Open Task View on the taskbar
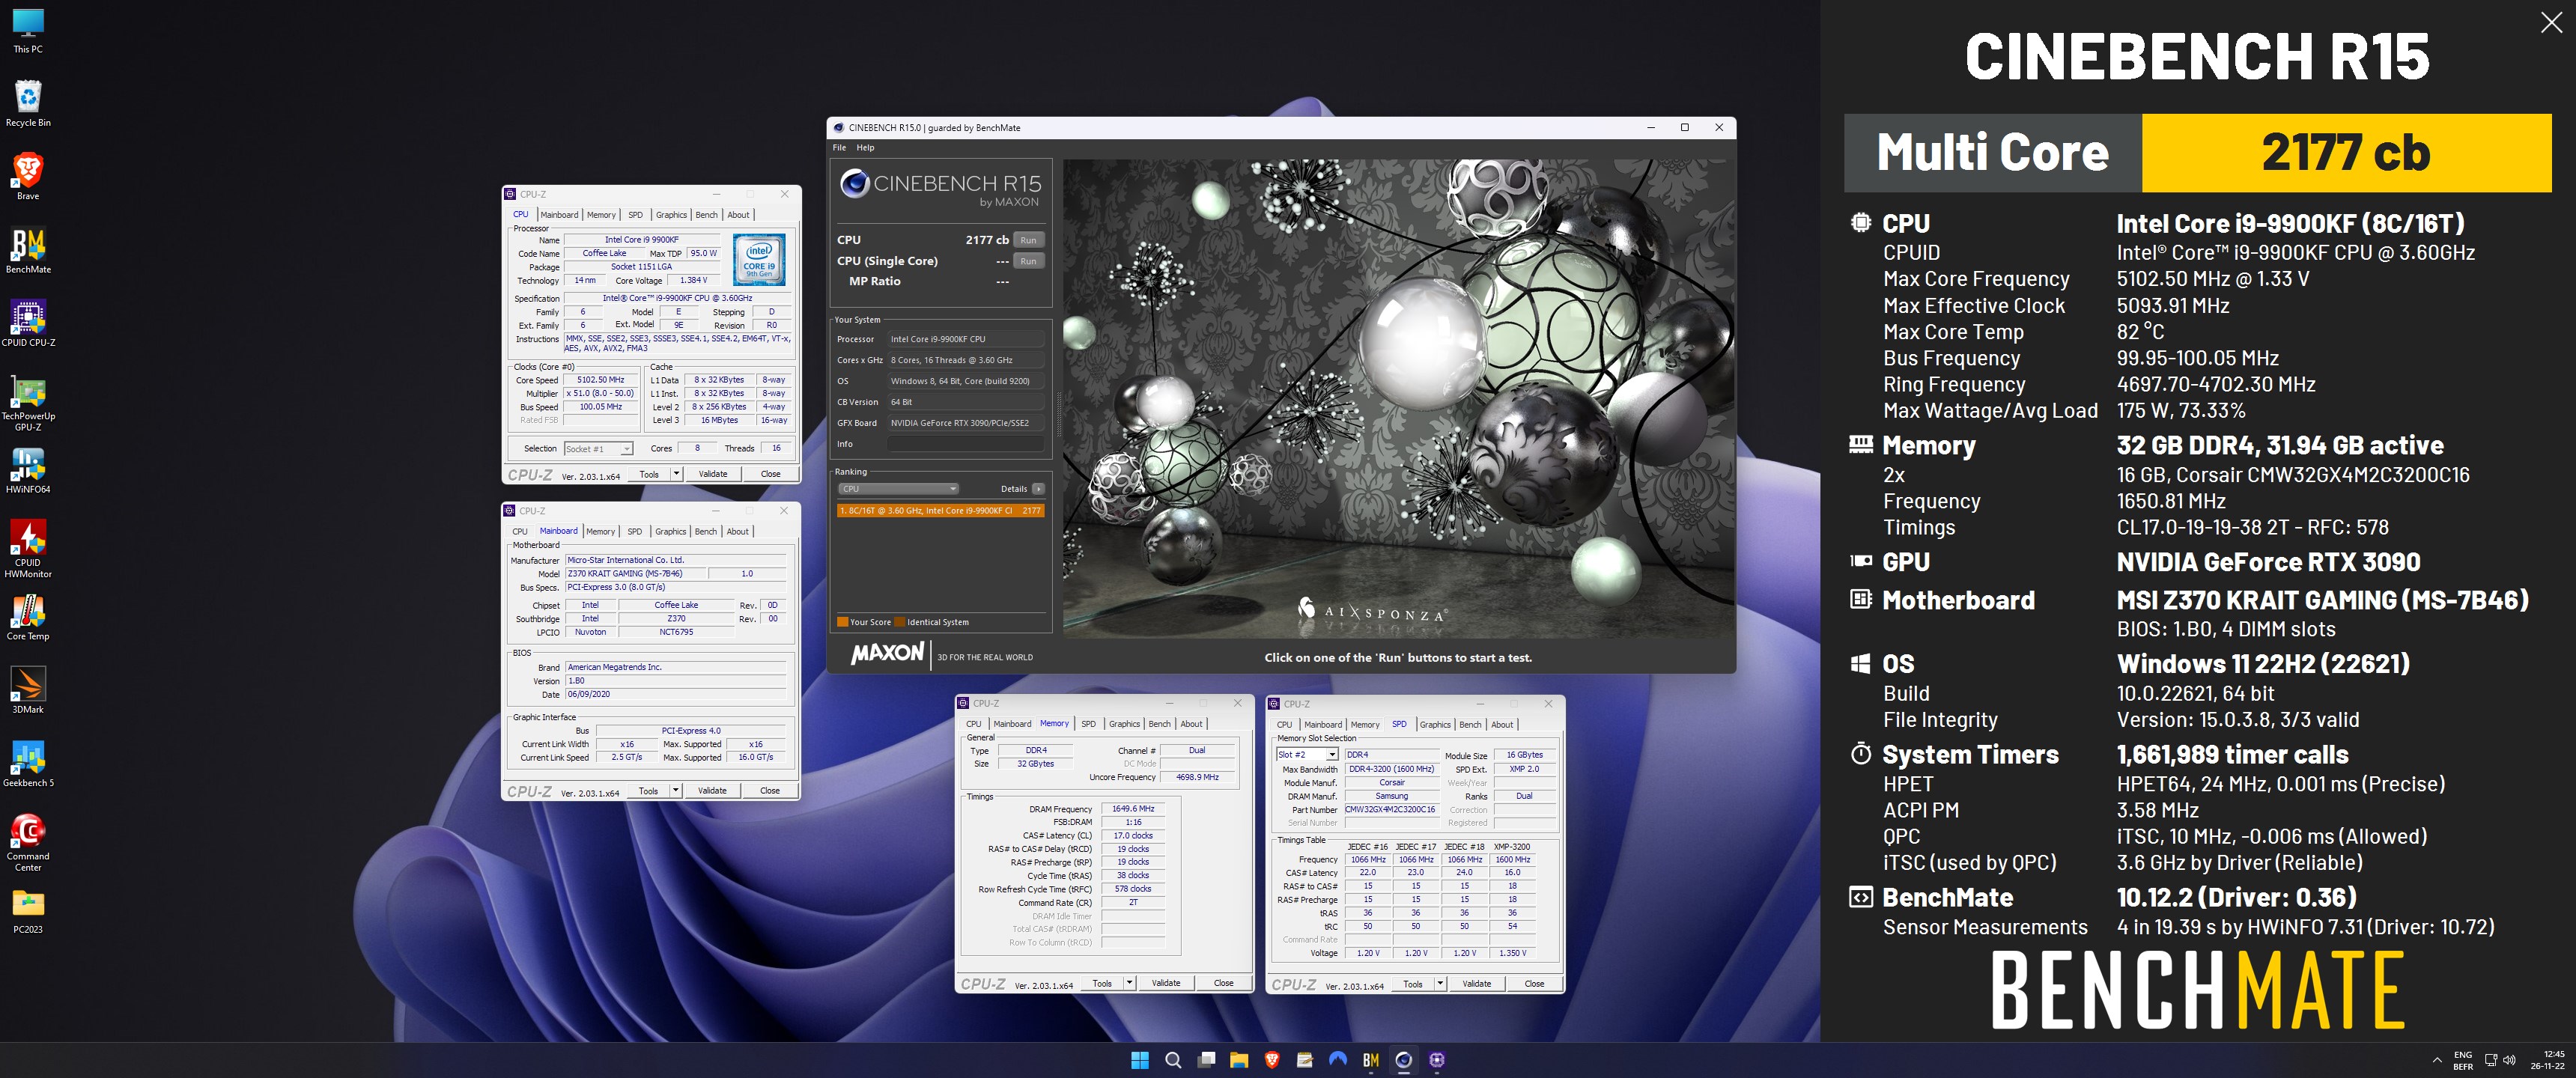 [x=1206, y=1060]
